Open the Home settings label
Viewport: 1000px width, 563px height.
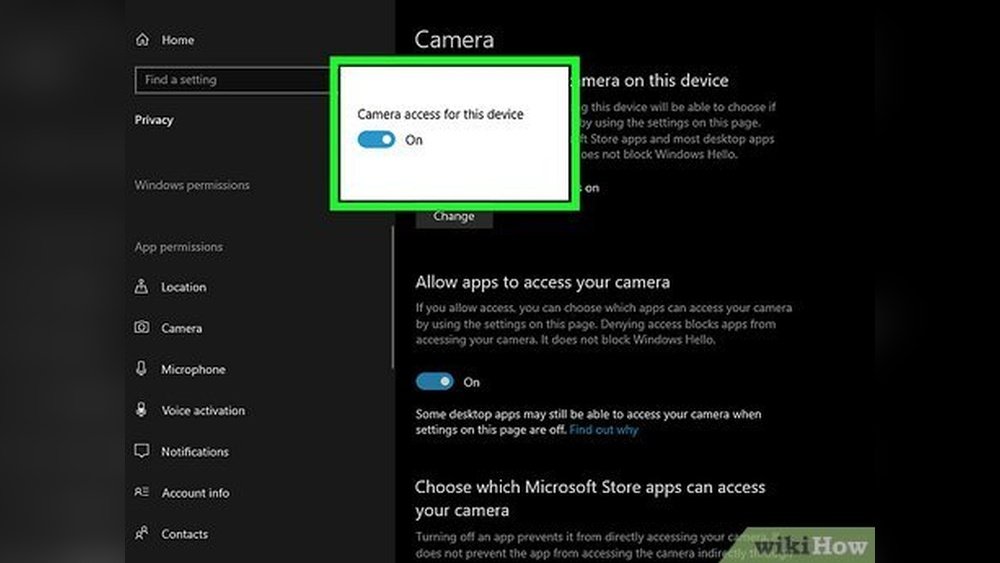pyautogui.click(x=177, y=40)
